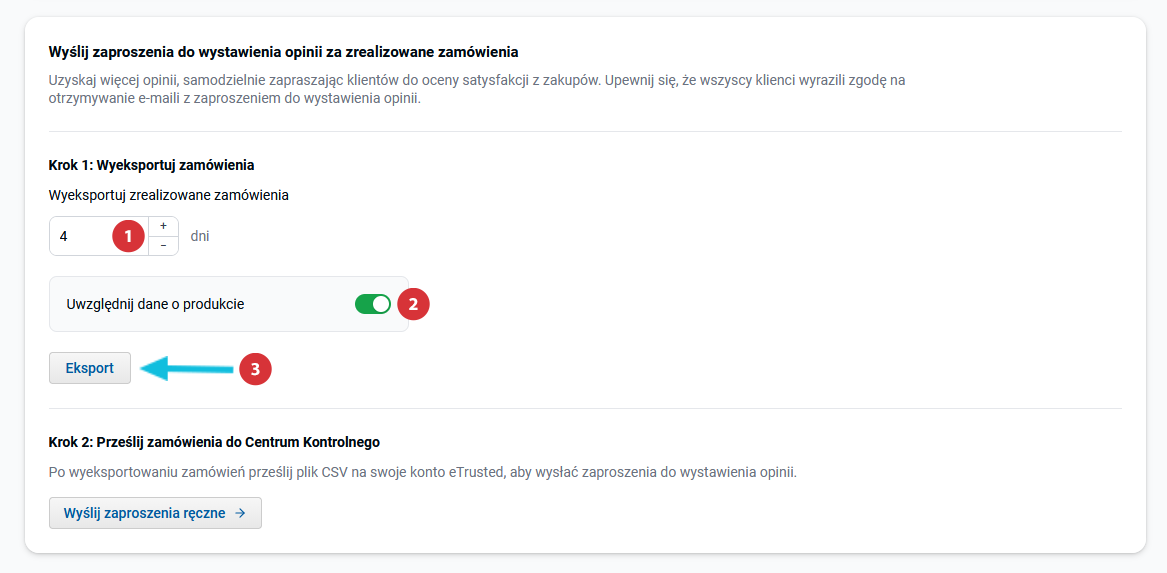Click the red badge numbered 2
1167x573 pixels.
(414, 304)
